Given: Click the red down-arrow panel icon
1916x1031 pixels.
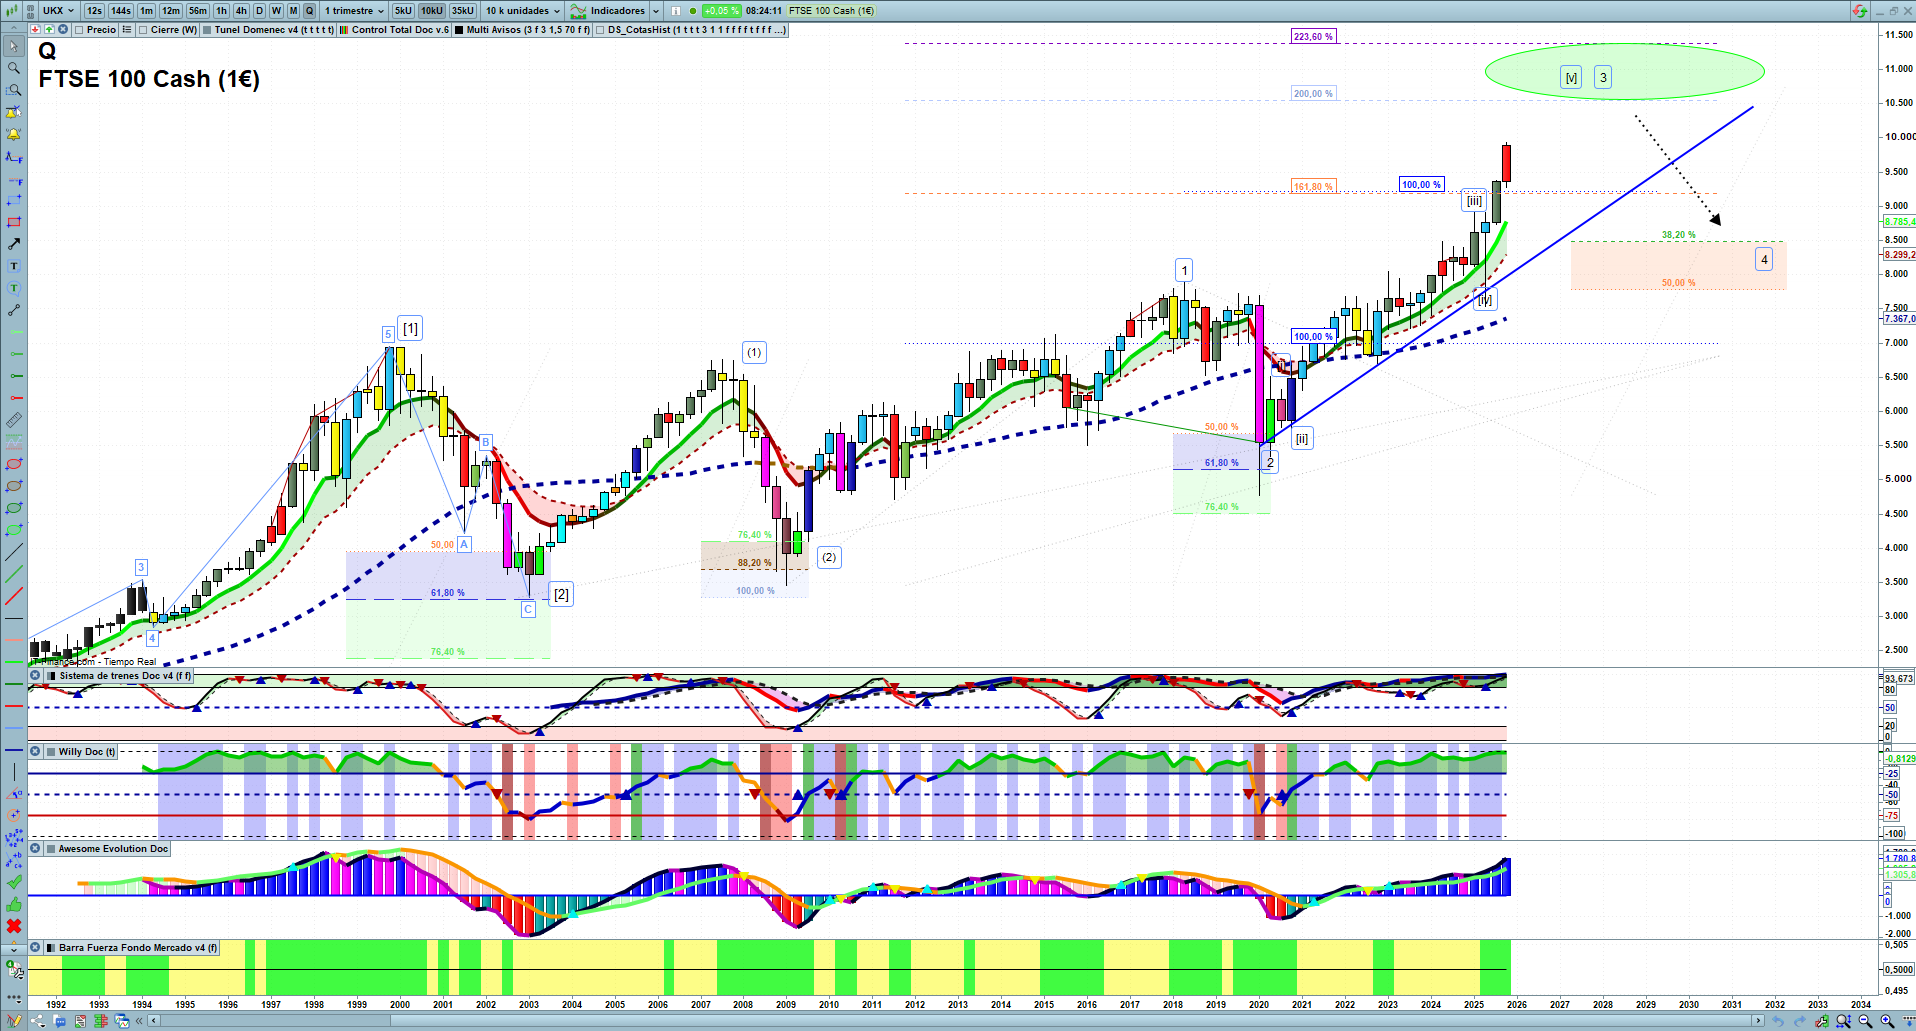Looking at the screenshot, I should pyautogui.click(x=36, y=30).
